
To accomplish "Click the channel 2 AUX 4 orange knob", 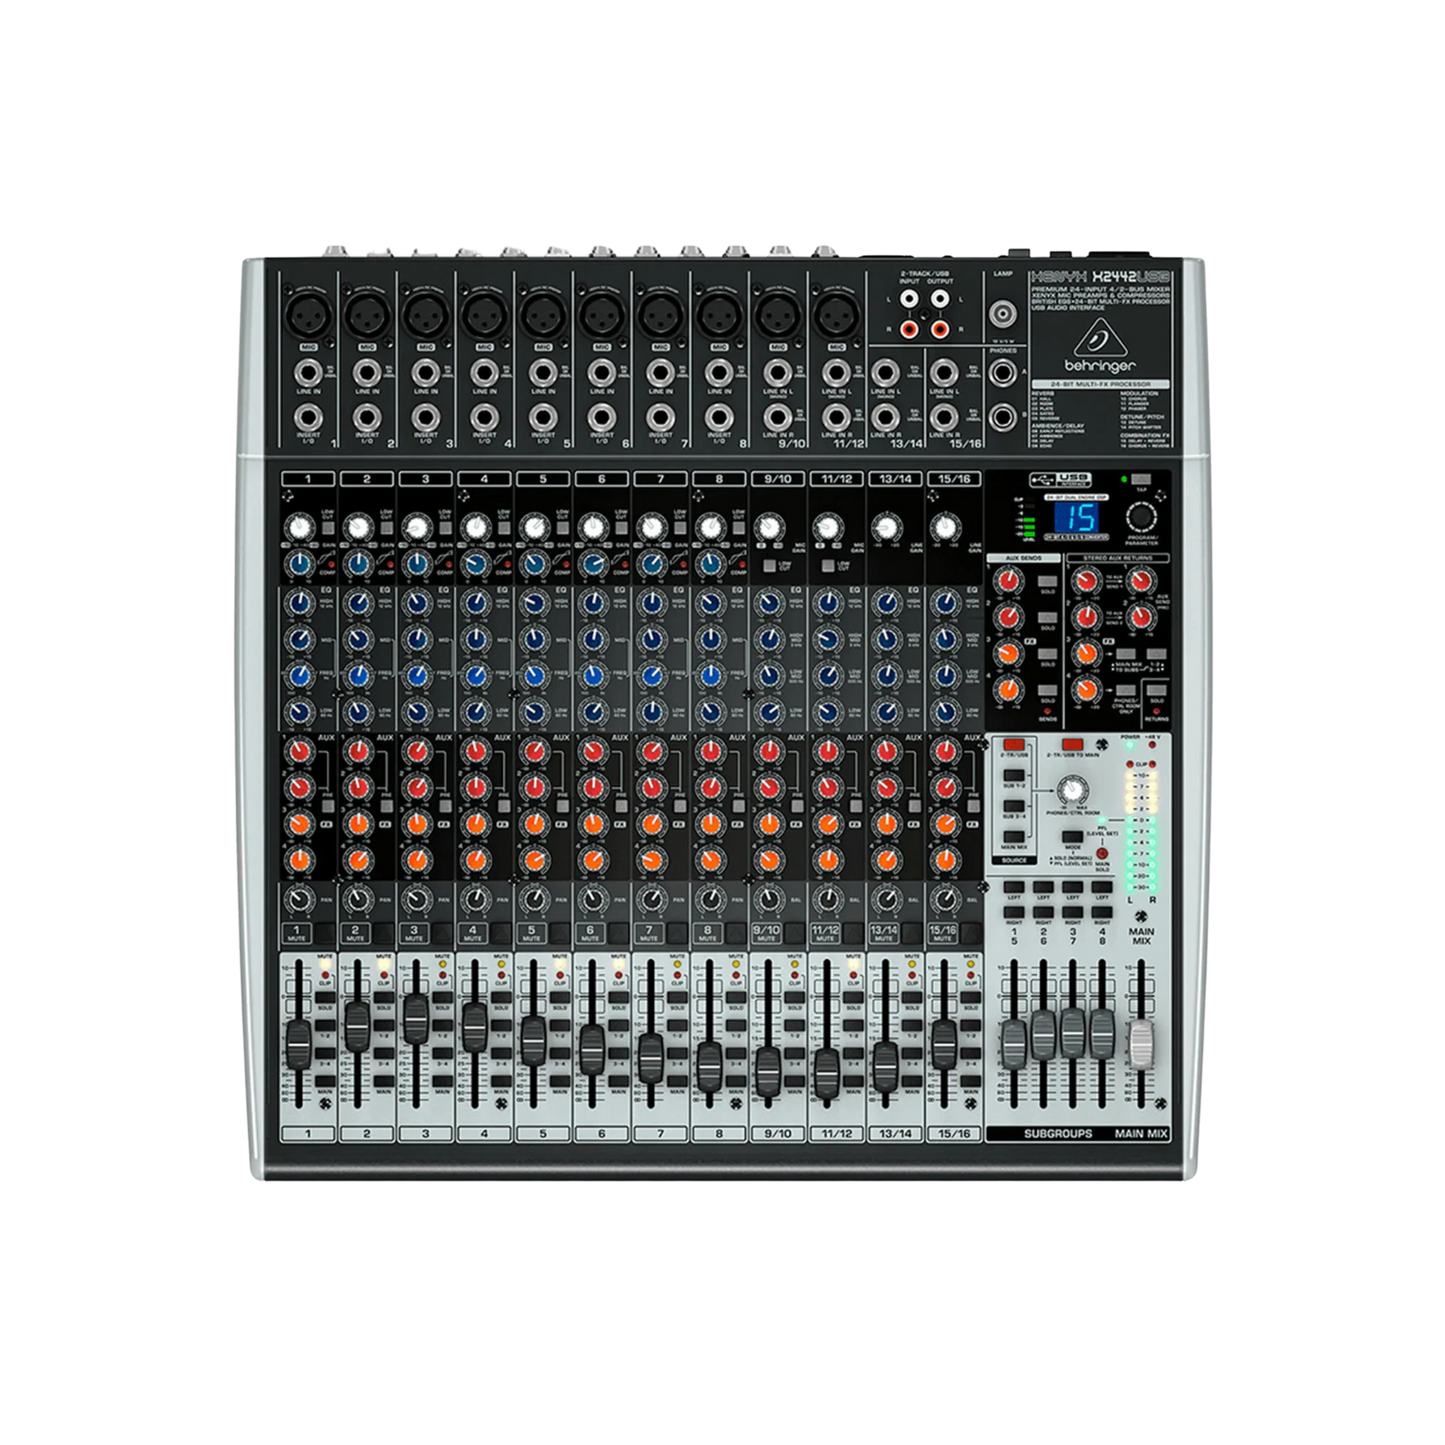I will (x=358, y=860).
